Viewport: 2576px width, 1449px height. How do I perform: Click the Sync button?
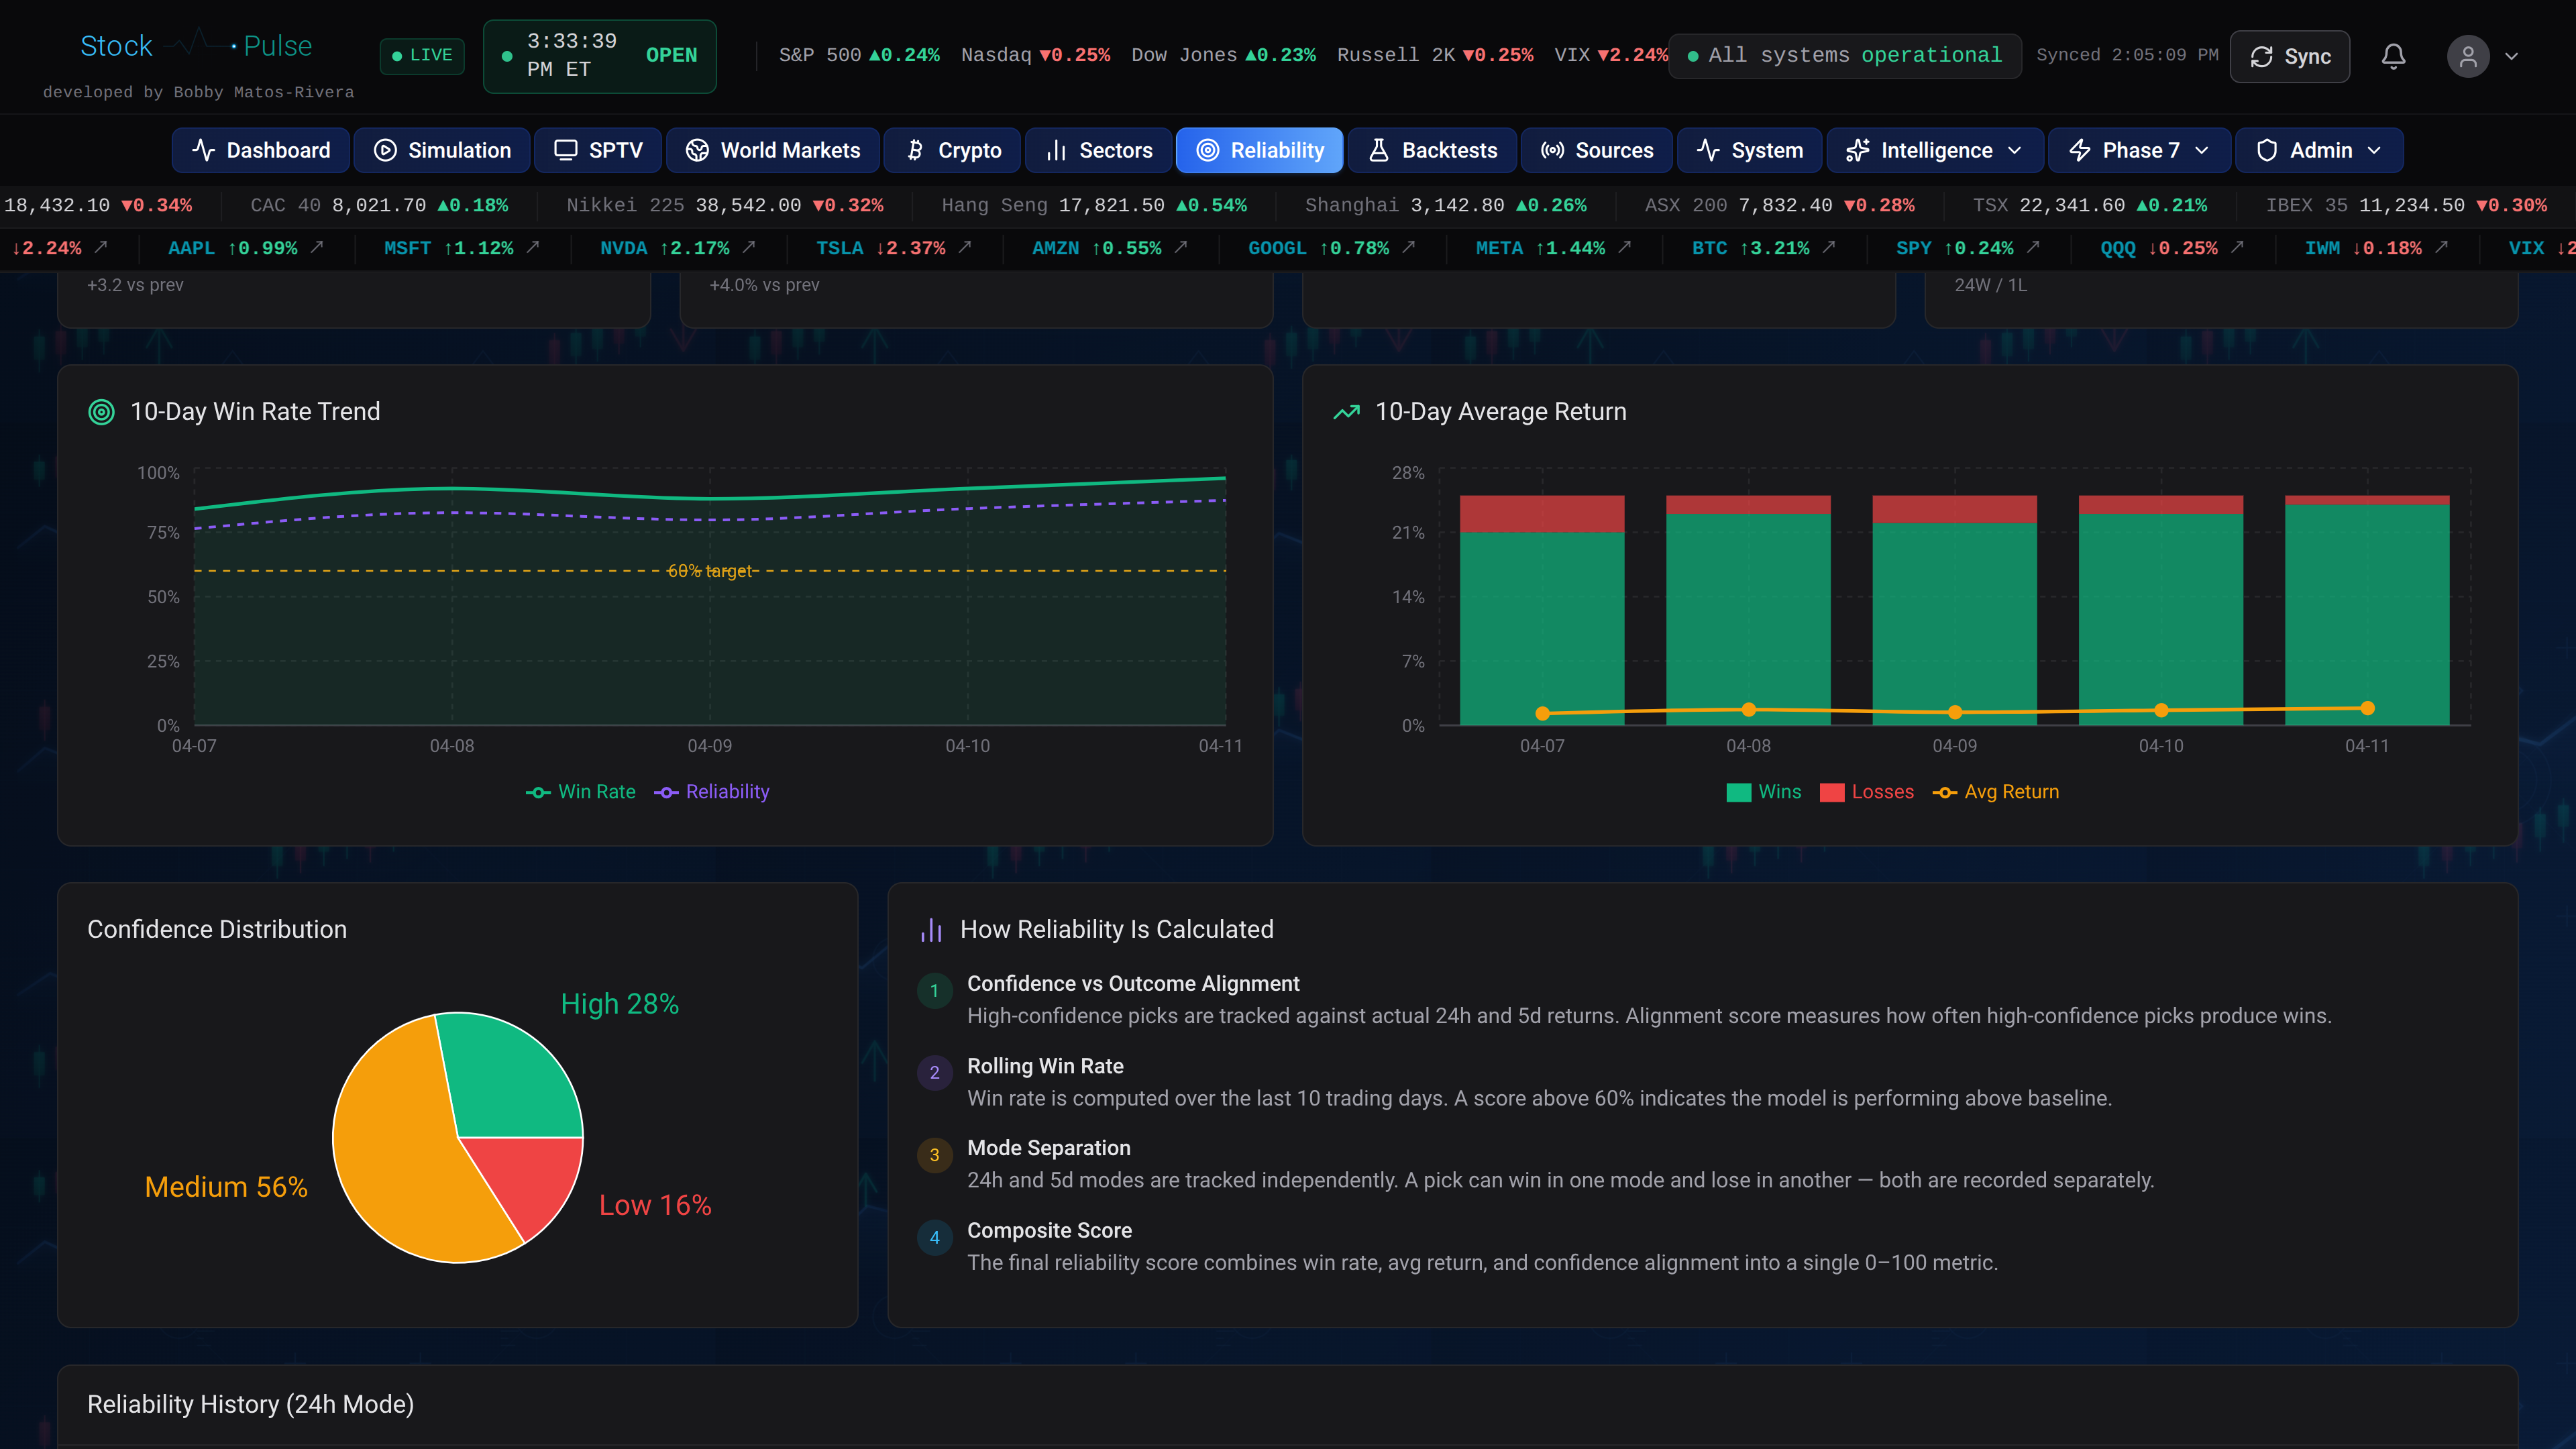tap(2290, 57)
